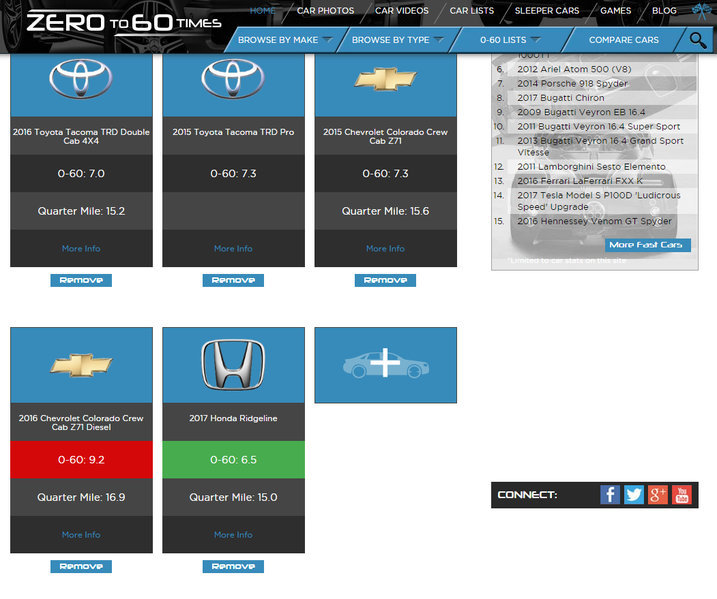
Task: Remove the 2015 Toyota Tacoma TRD Pro
Action: (233, 280)
